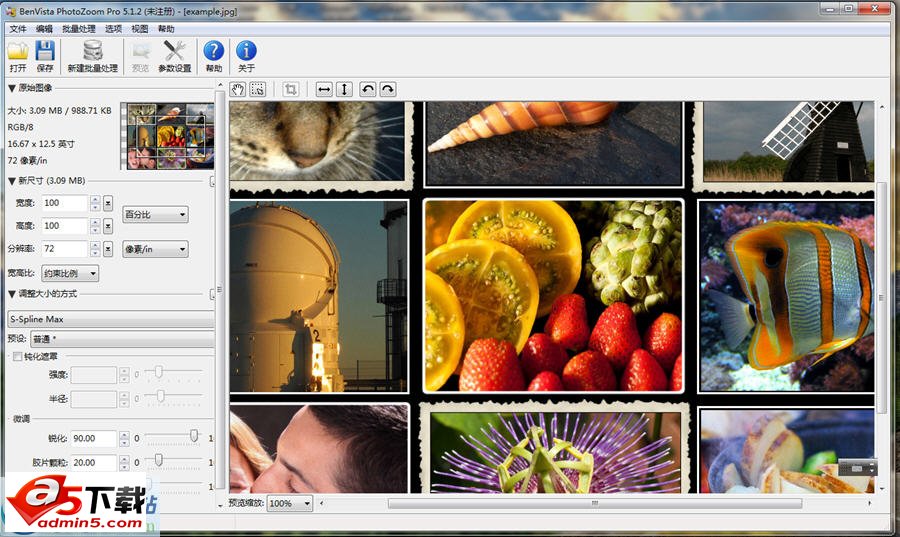Open 参数设置 preferences tools icon
The height and width of the screenshot is (537, 900).
click(x=176, y=52)
